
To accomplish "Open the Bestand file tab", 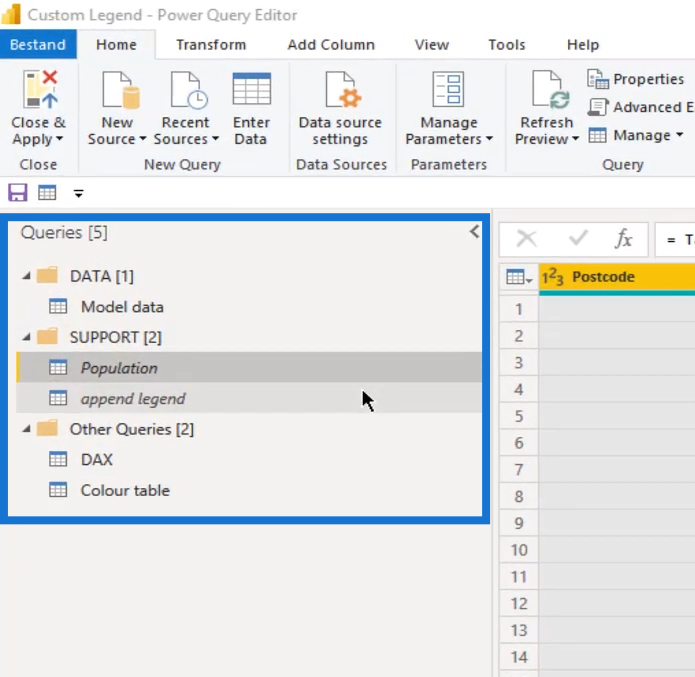I will [x=38, y=44].
